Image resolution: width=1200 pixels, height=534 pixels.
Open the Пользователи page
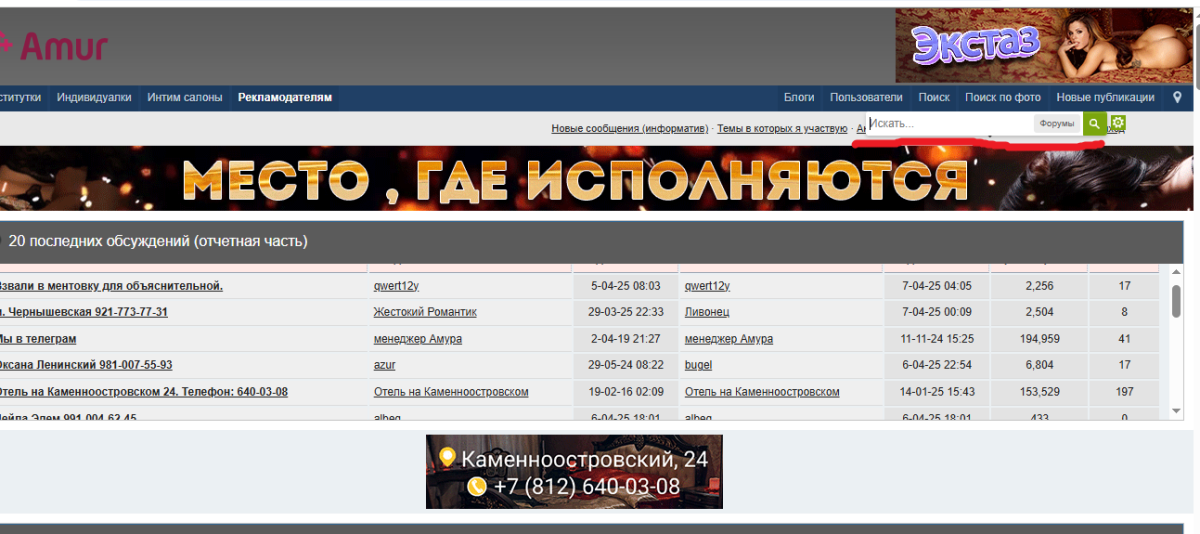point(866,98)
